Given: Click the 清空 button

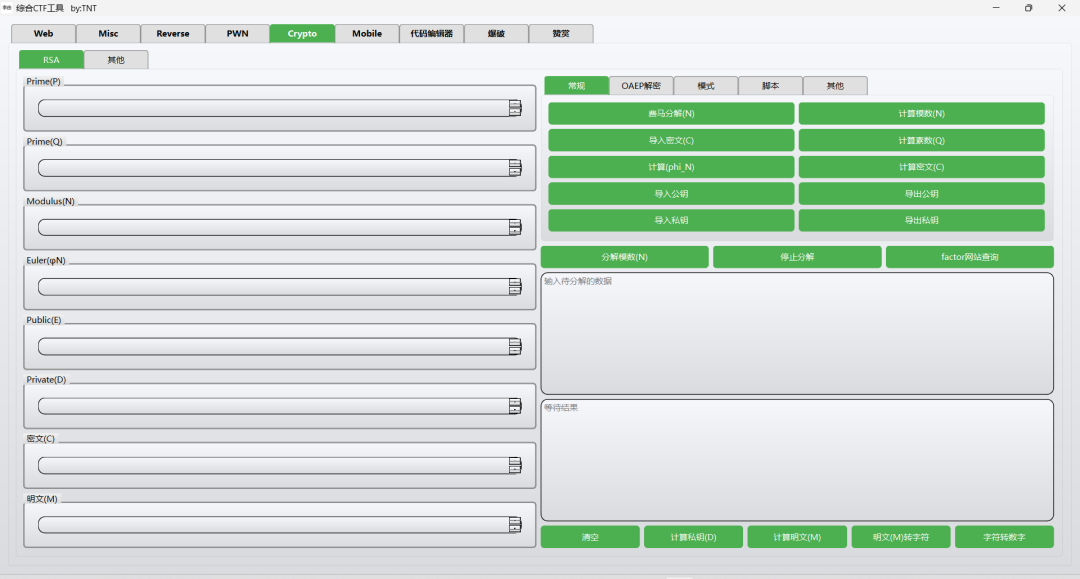Looking at the screenshot, I should [590, 537].
